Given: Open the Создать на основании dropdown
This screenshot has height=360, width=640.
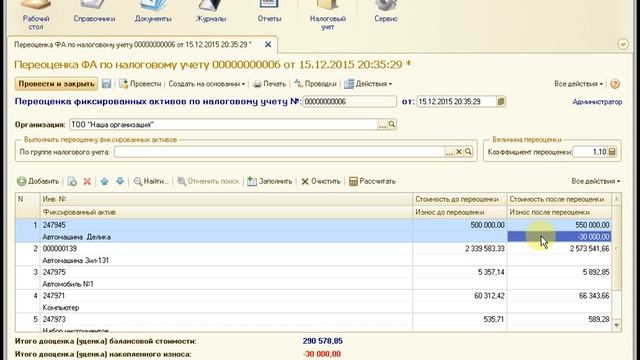Looking at the screenshot, I should point(207,84).
